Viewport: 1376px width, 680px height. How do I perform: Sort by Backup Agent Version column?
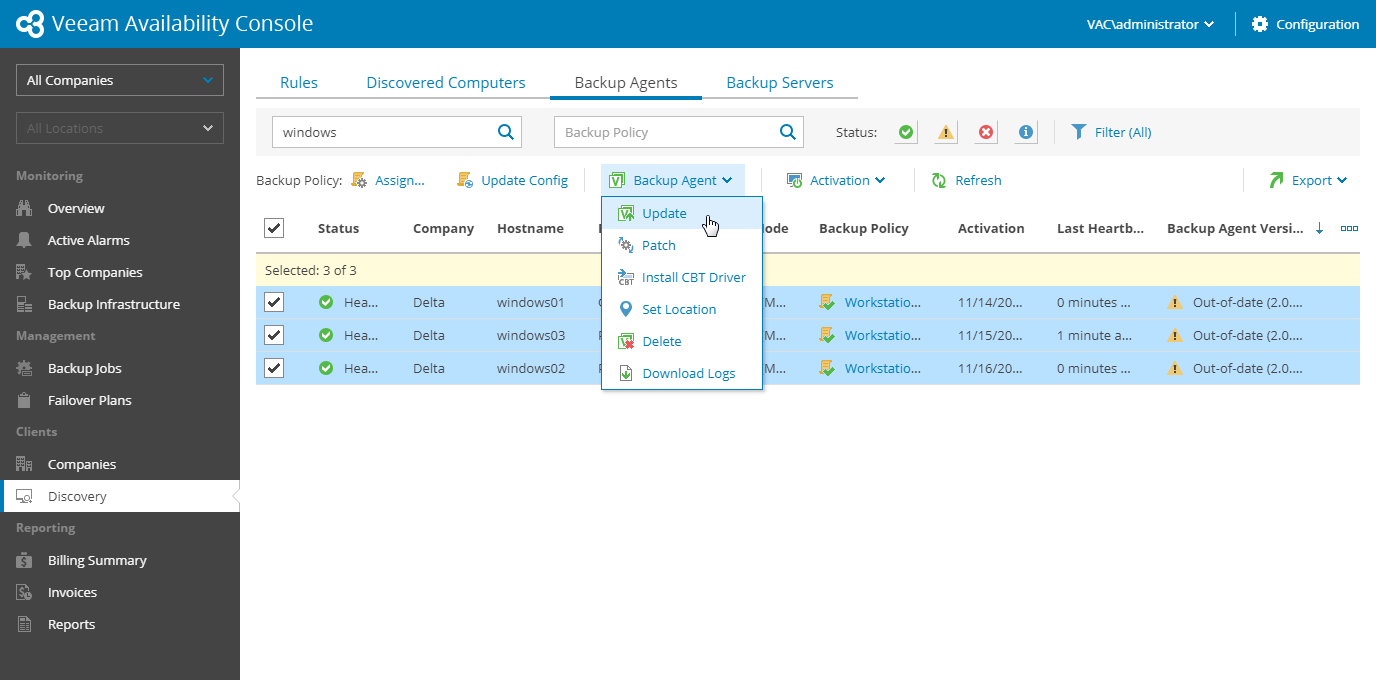point(1235,228)
